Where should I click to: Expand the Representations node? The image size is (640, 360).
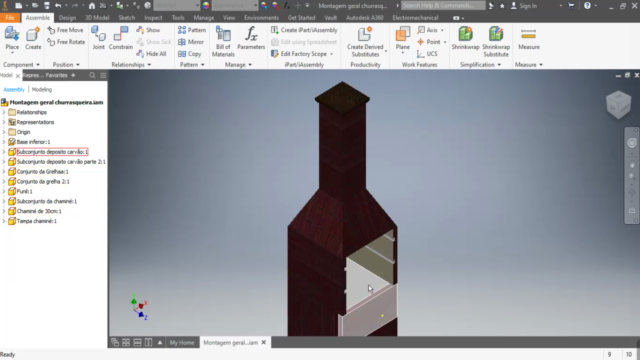tap(4, 122)
